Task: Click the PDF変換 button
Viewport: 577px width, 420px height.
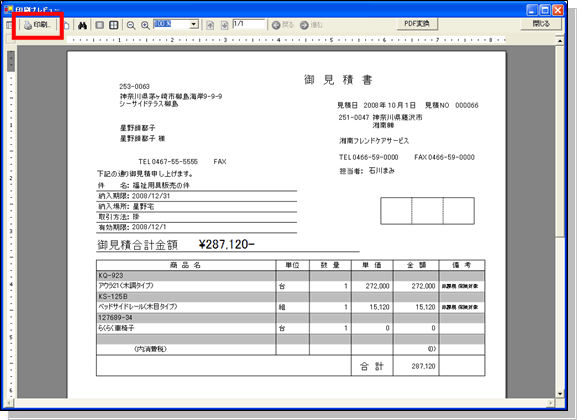Action: pos(417,24)
